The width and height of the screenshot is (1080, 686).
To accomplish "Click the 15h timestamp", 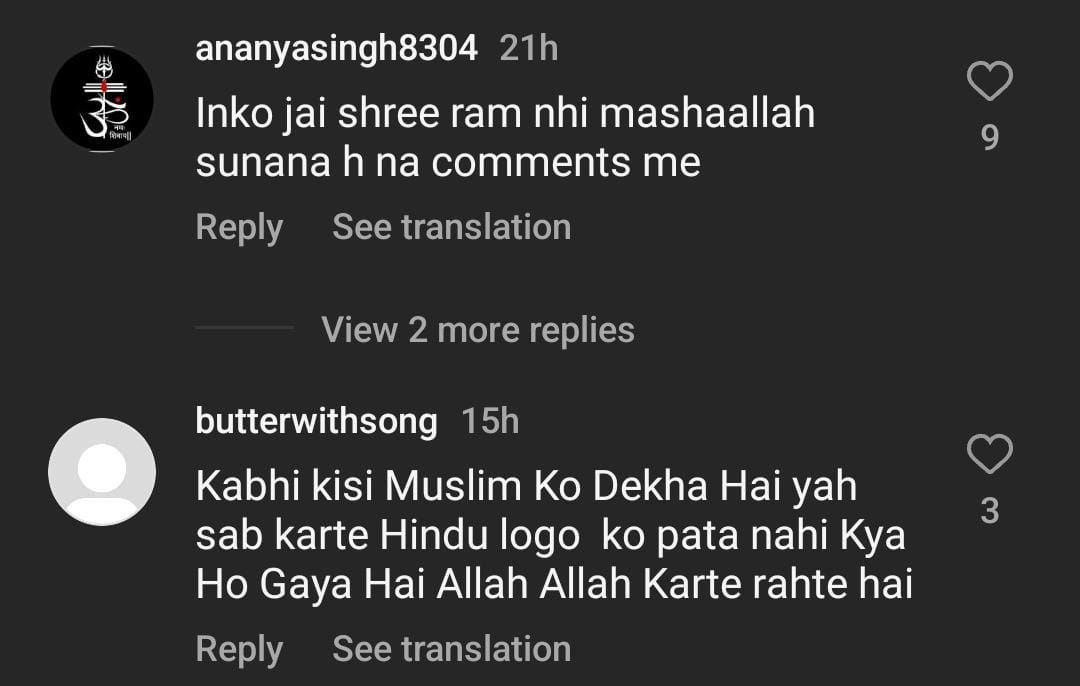I will coord(490,421).
